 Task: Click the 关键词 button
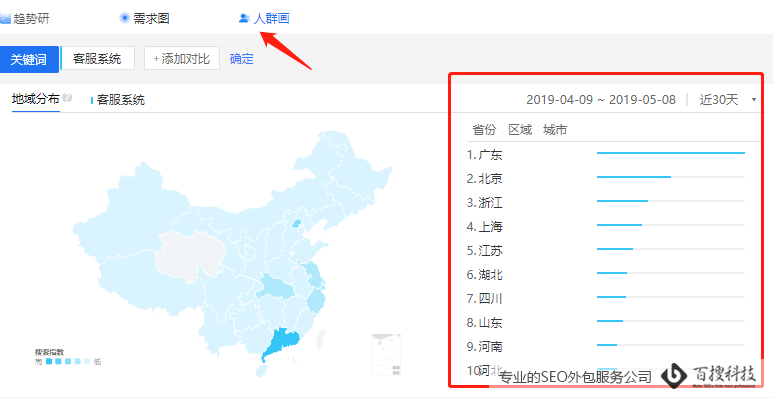tap(29, 59)
